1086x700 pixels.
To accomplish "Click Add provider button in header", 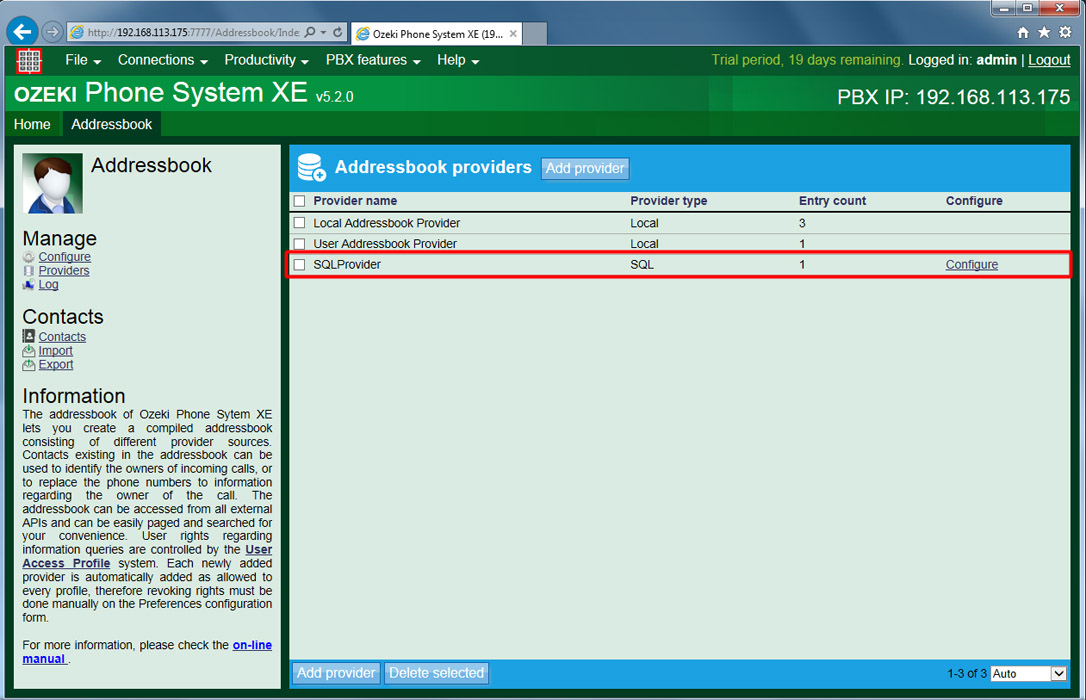I will tap(585, 168).
